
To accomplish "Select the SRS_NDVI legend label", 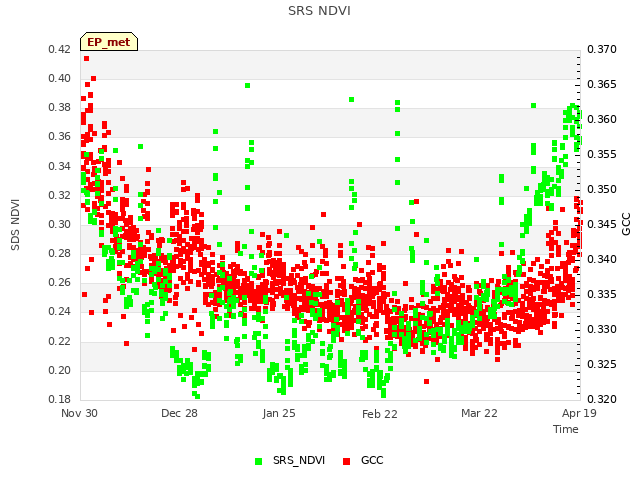I will click(299, 460).
